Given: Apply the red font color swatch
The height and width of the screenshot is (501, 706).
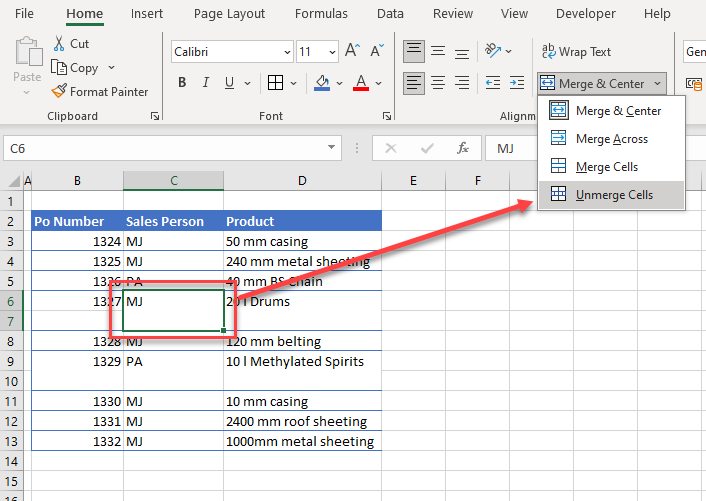Looking at the screenshot, I should [x=361, y=83].
